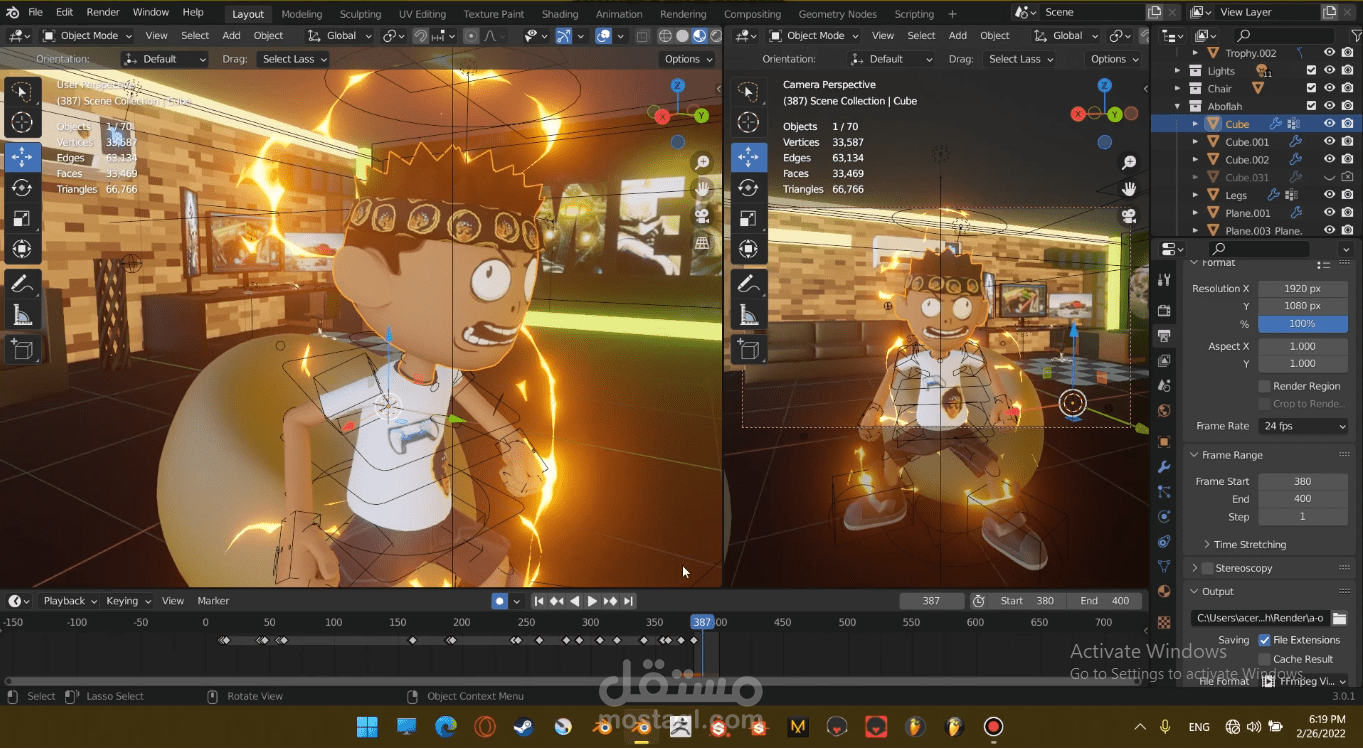Expand the Time Stretching panel
The height and width of the screenshot is (749, 1363).
pyautogui.click(x=1250, y=544)
